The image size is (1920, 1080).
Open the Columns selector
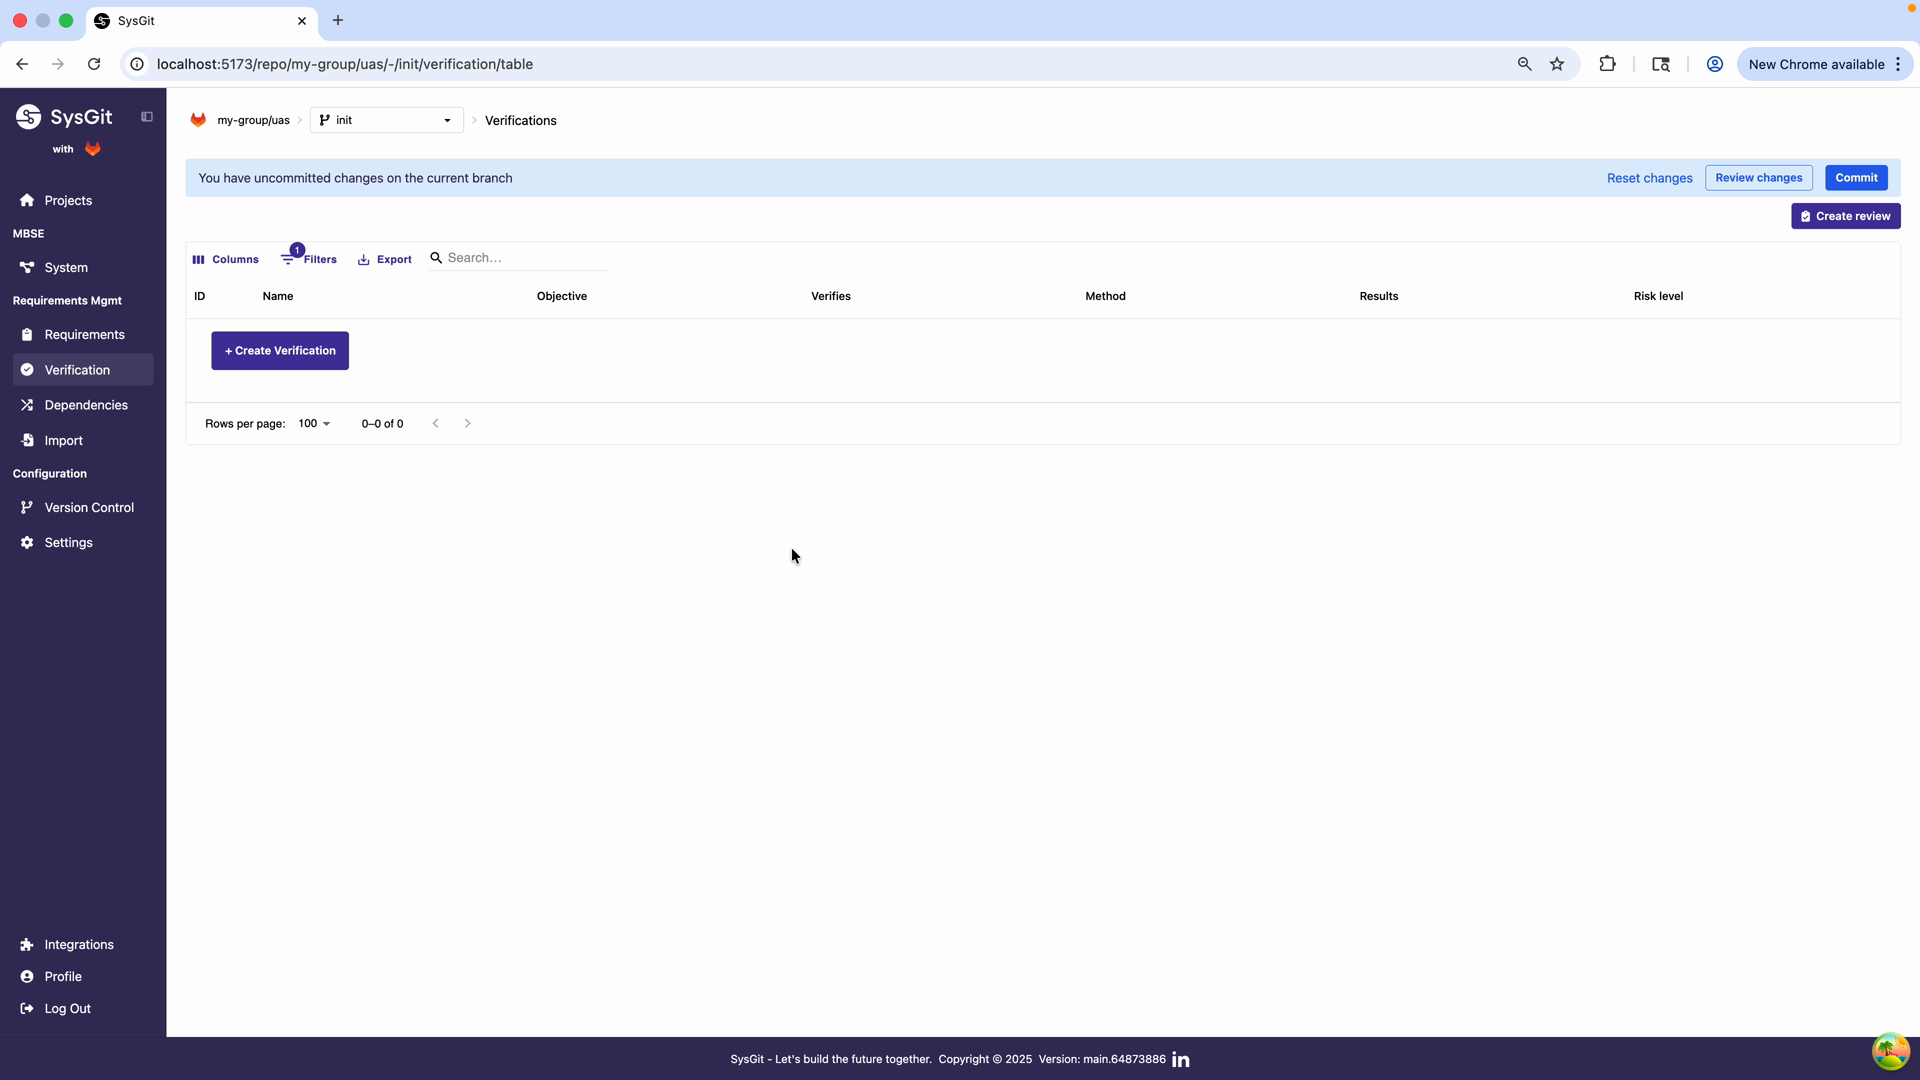pyautogui.click(x=225, y=259)
